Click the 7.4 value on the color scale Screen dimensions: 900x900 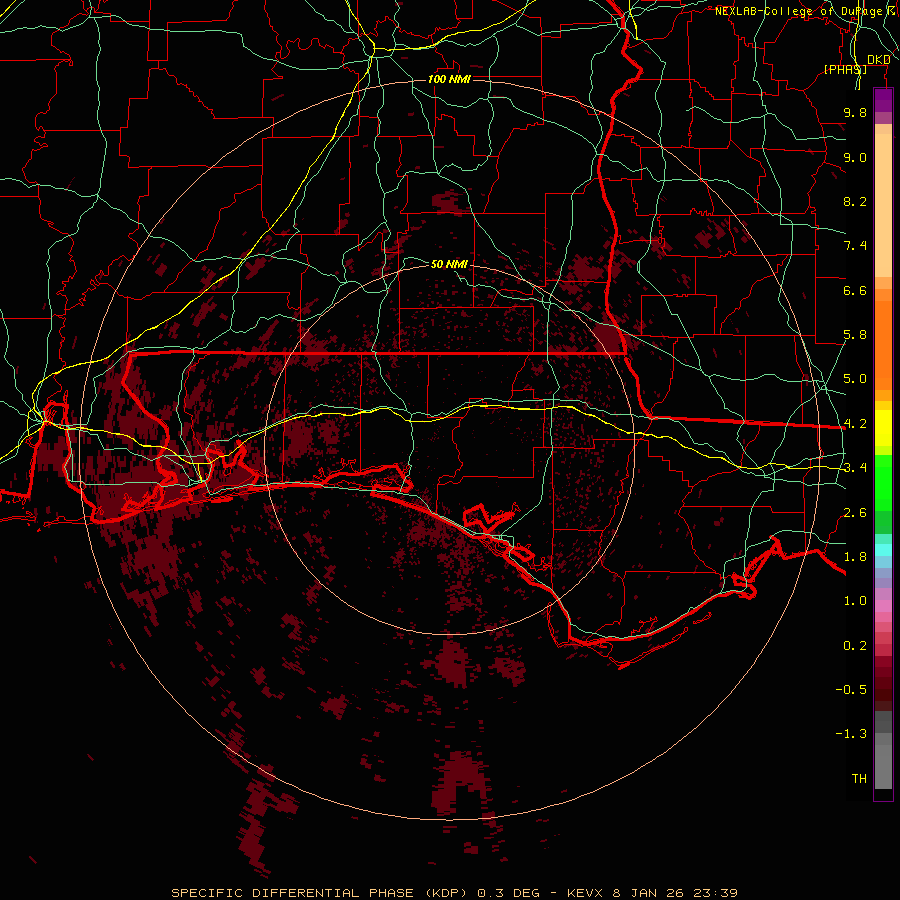[x=855, y=246]
